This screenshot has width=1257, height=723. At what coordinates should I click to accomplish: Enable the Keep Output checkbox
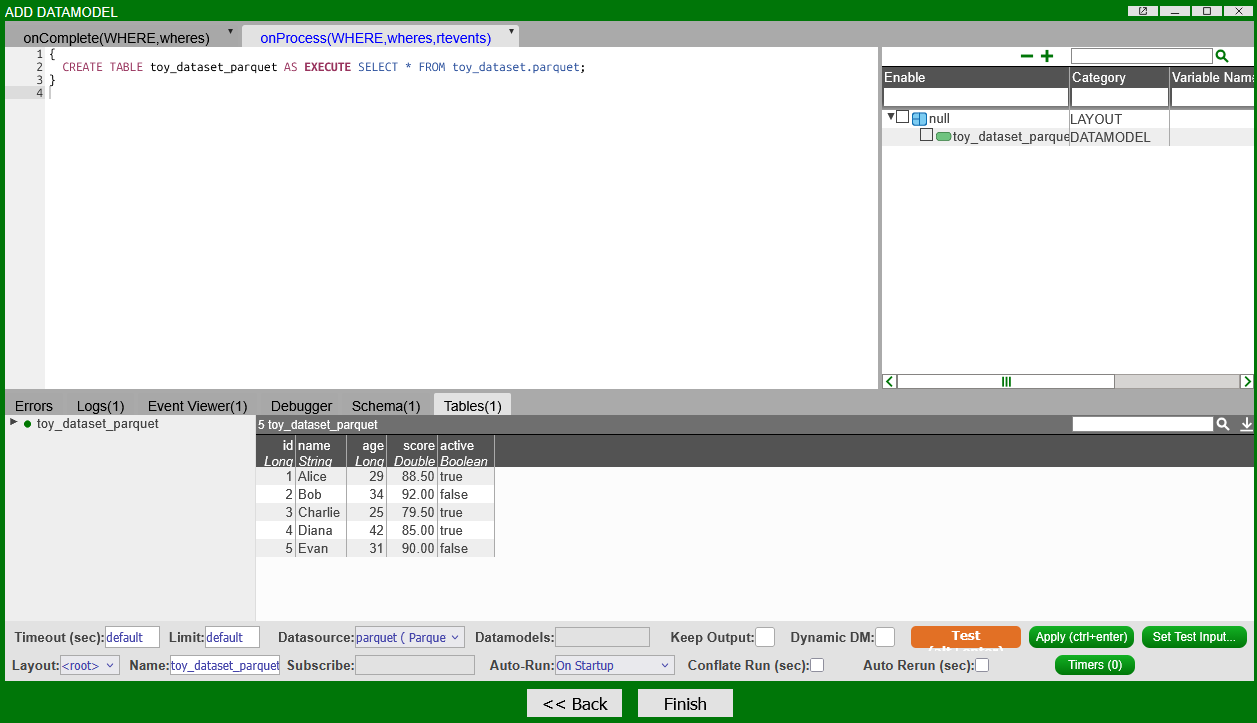(x=764, y=637)
